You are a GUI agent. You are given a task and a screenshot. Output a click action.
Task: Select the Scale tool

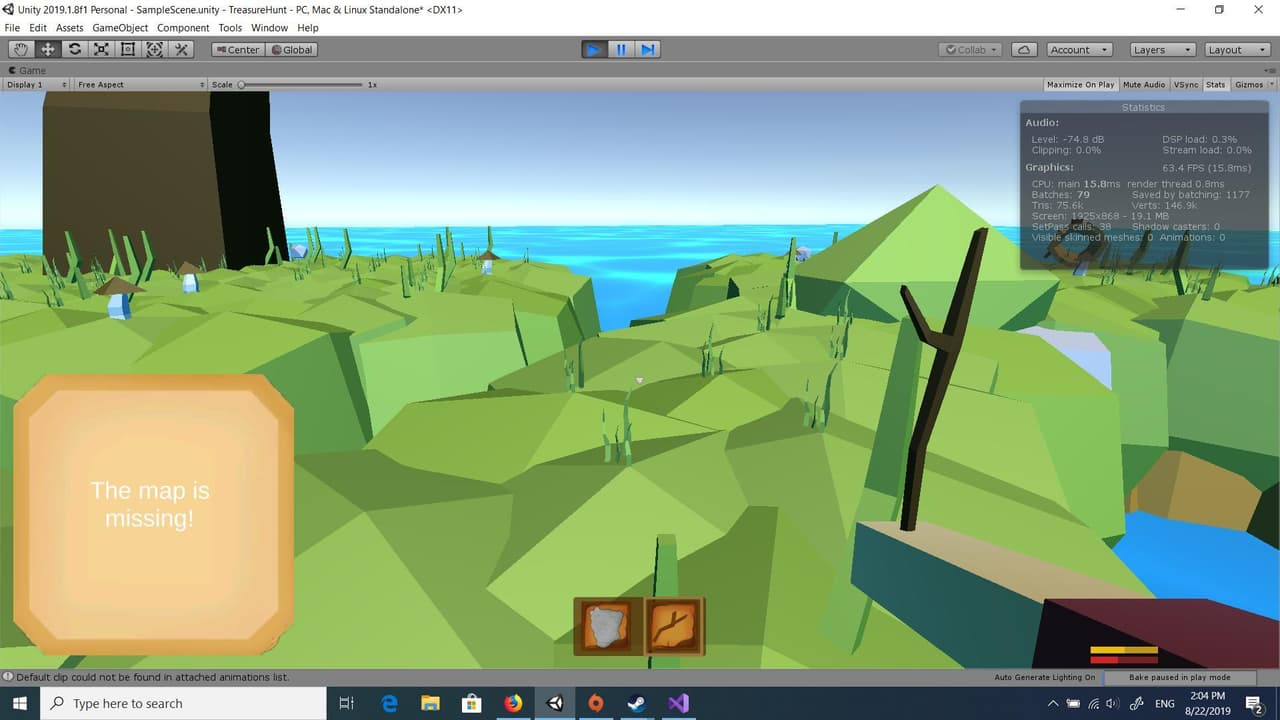click(101, 49)
